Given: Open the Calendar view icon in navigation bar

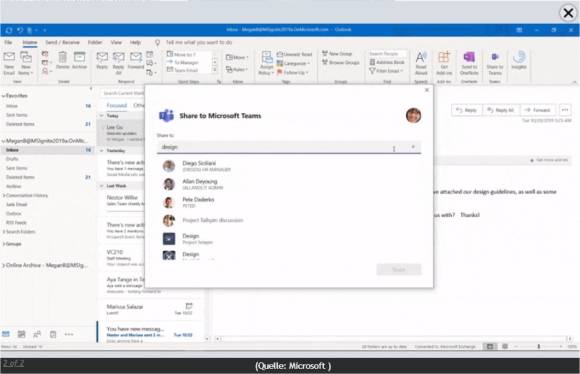Looking at the screenshot, I should point(21,334).
